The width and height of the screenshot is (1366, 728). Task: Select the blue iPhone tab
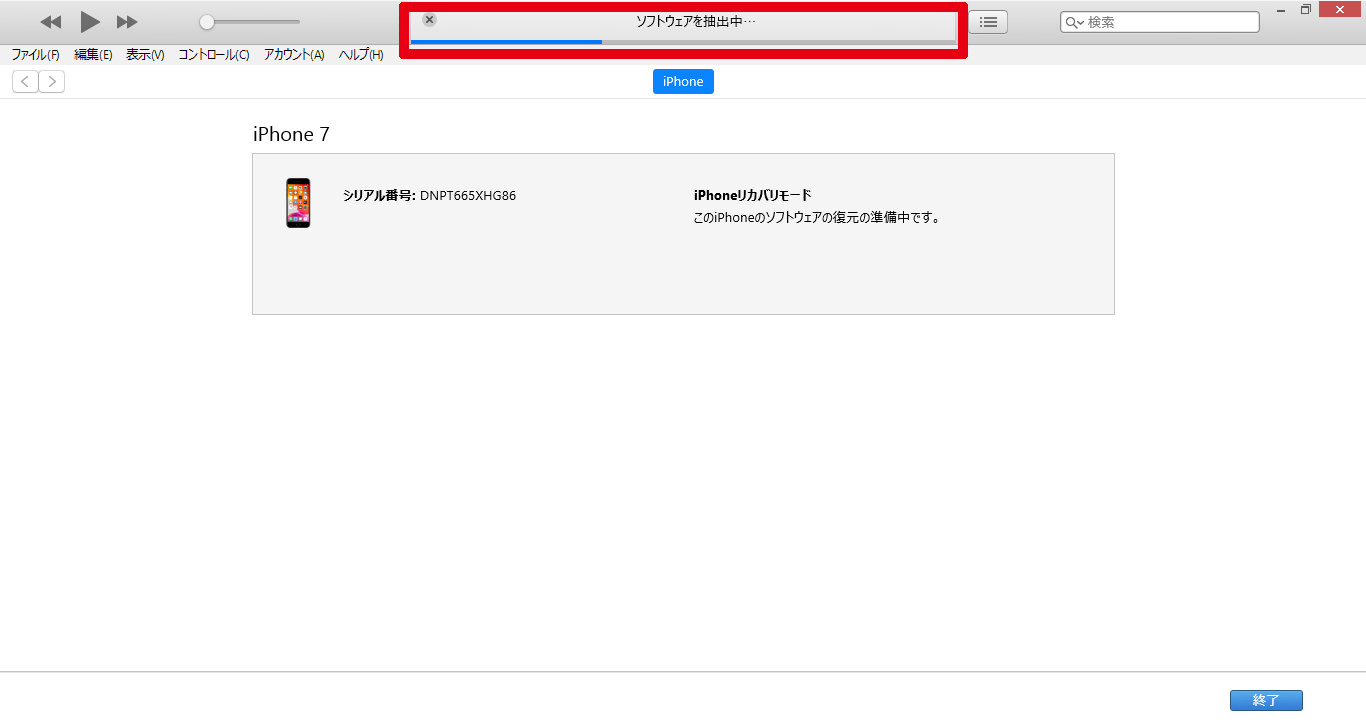pos(683,82)
